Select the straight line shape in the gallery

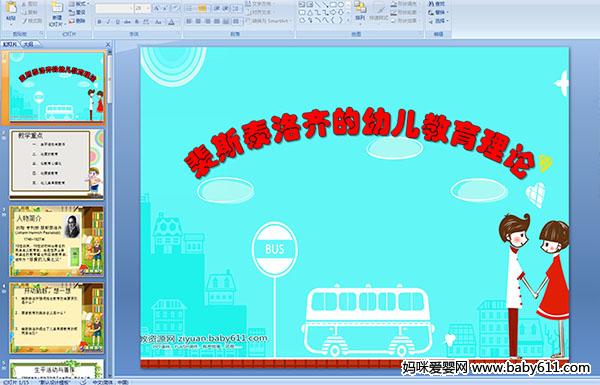click(317, 5)
